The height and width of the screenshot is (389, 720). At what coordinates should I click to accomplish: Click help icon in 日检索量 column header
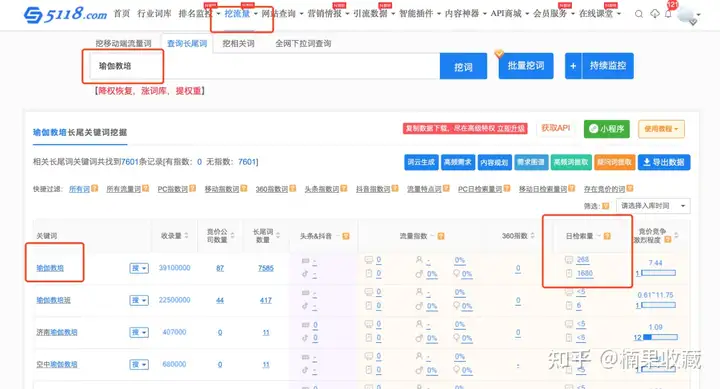(x=607, y=236)
